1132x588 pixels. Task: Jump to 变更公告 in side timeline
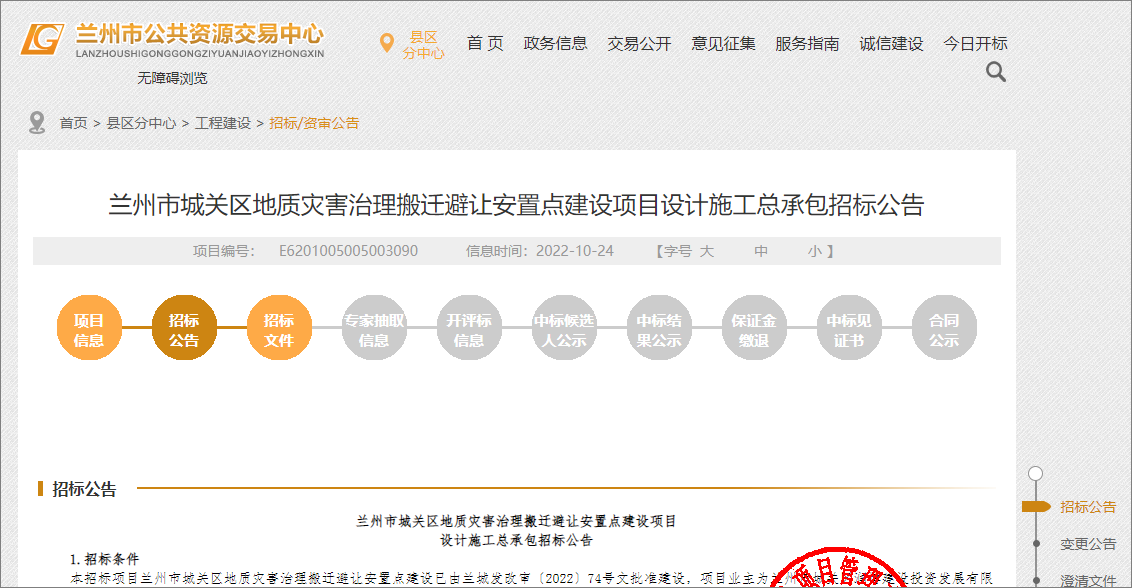pos(1088,544)
